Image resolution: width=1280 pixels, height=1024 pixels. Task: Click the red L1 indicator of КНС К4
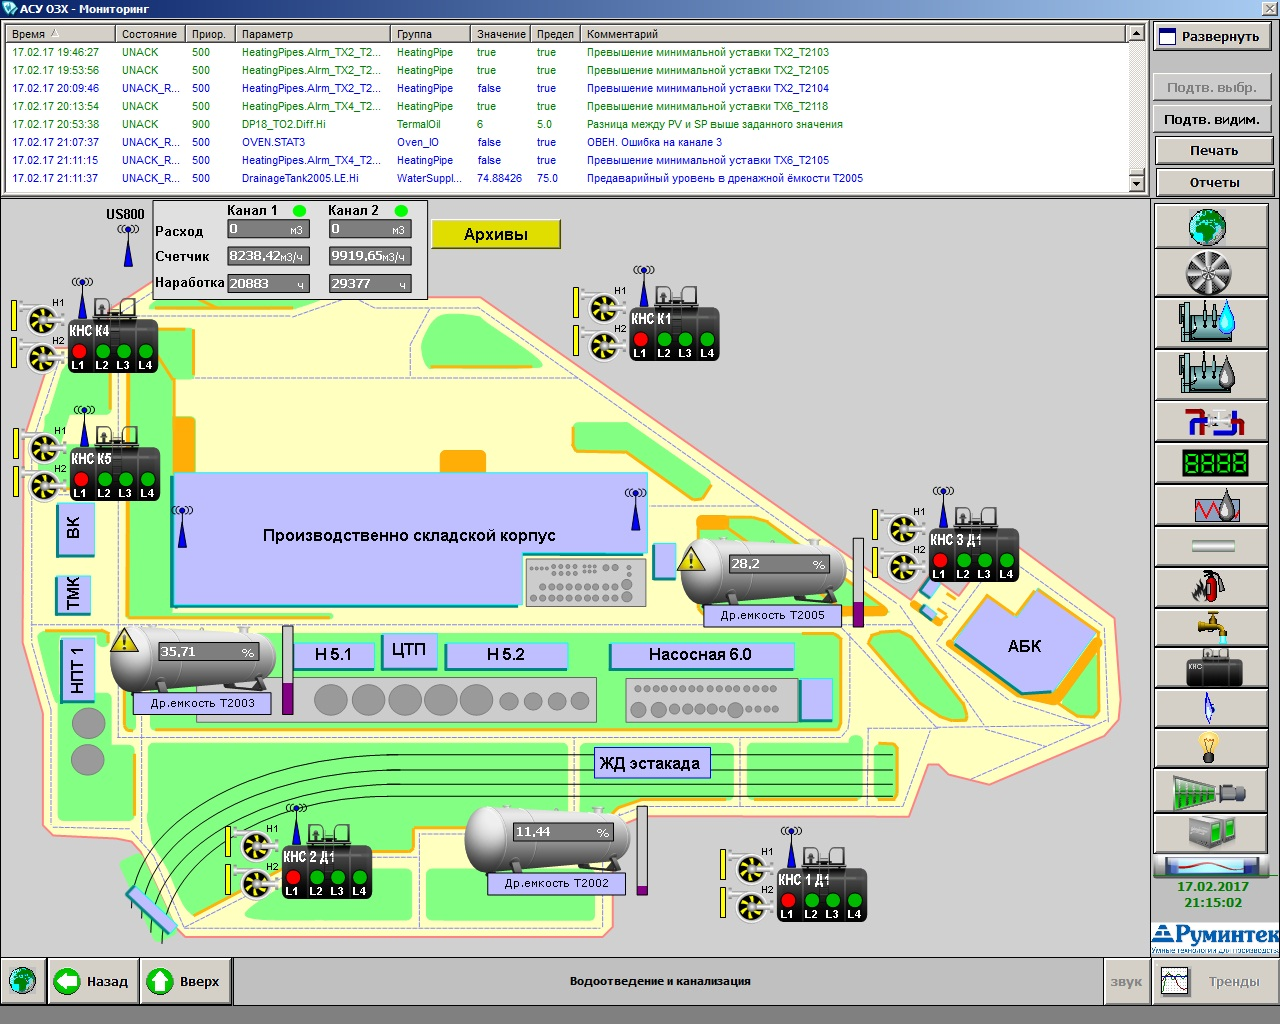(79, 351)
